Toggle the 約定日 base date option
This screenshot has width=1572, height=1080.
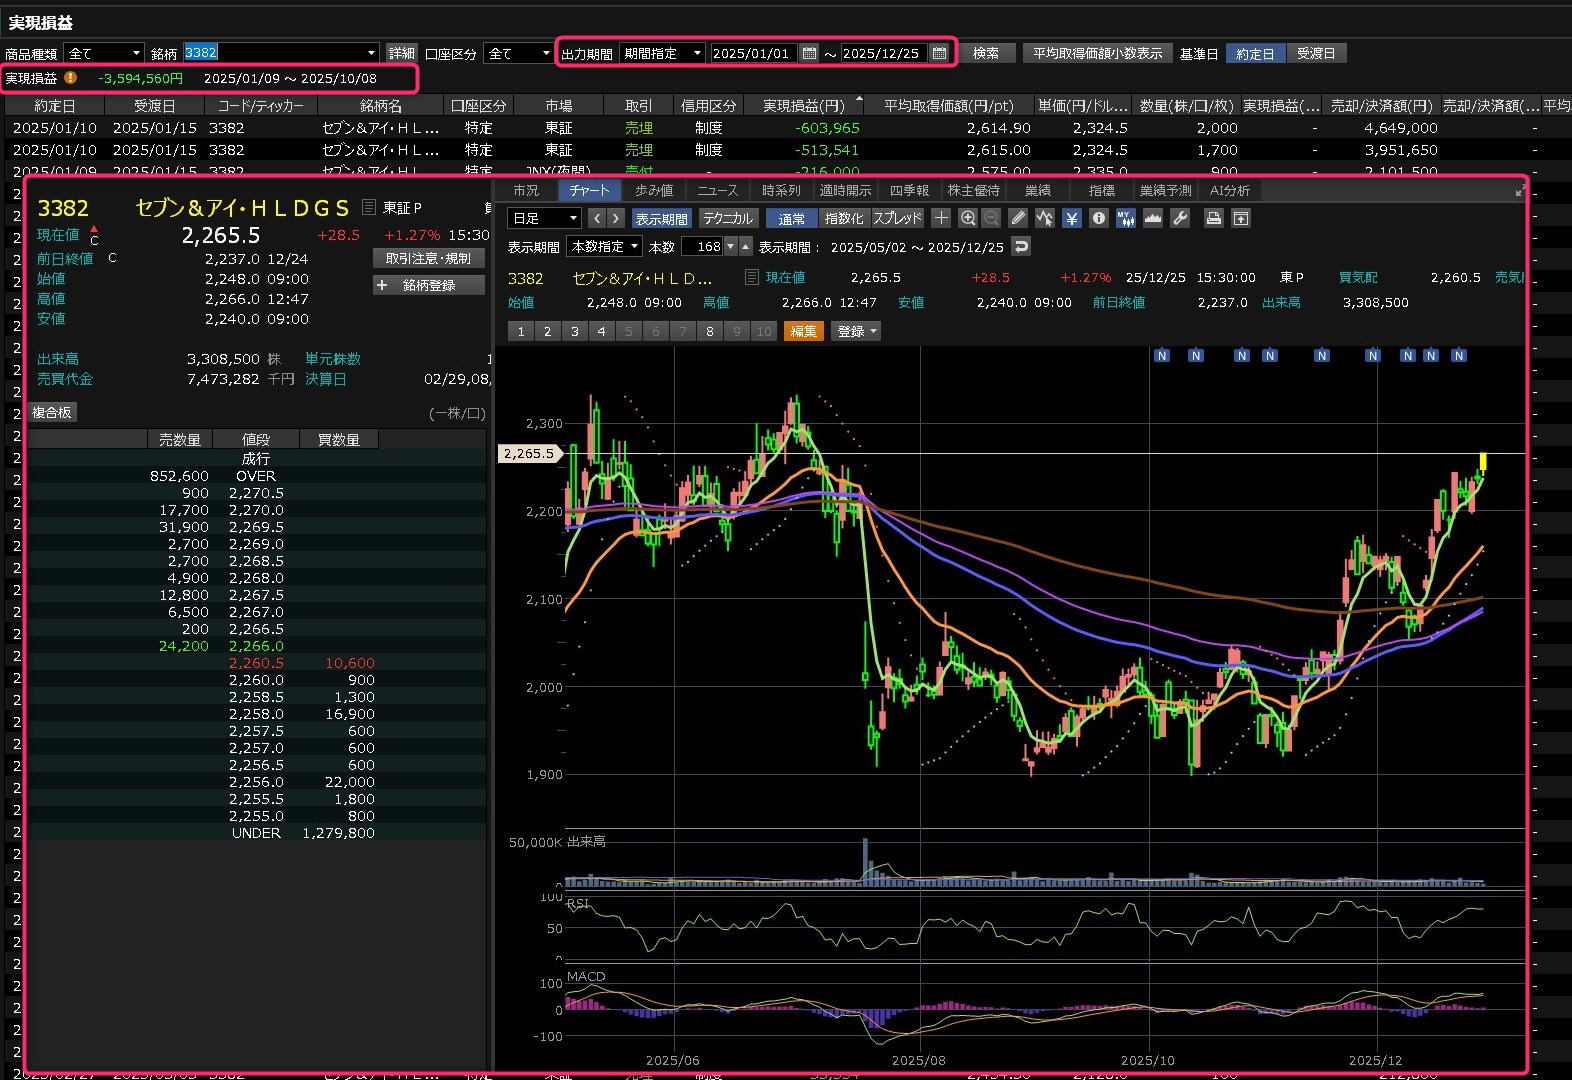click(1254, 54)
